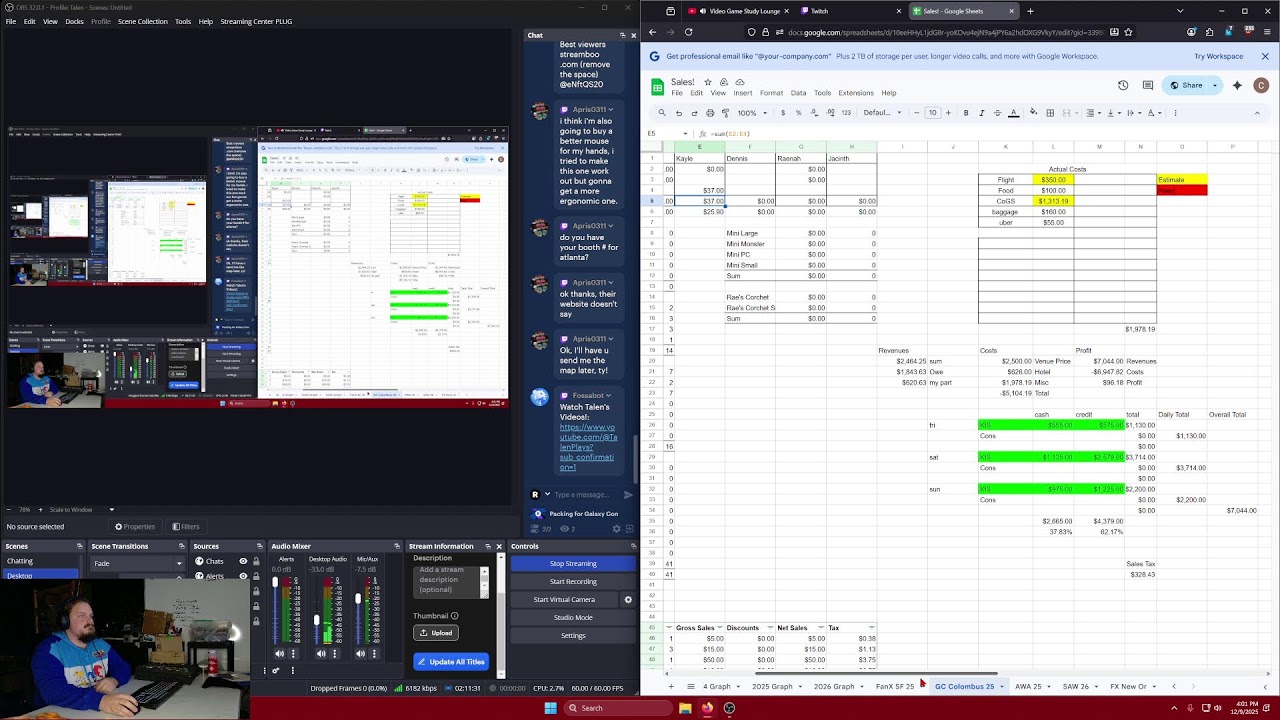Hide the Chats source with eye icon
The image size is (1280, 720).
click(243, 562)
